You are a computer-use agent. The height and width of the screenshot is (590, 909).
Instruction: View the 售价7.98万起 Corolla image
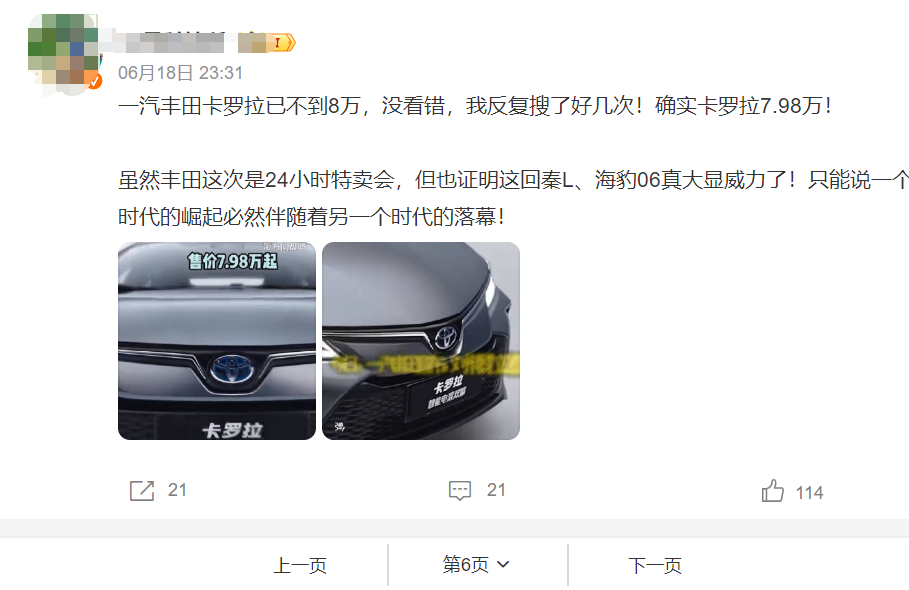tap(217, 341)
